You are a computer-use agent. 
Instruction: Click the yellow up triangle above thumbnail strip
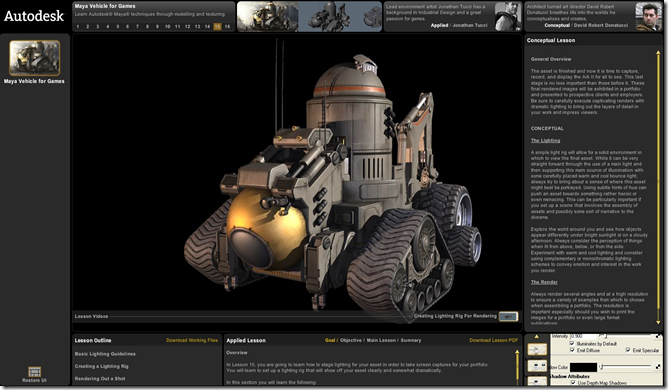[536, 337]
